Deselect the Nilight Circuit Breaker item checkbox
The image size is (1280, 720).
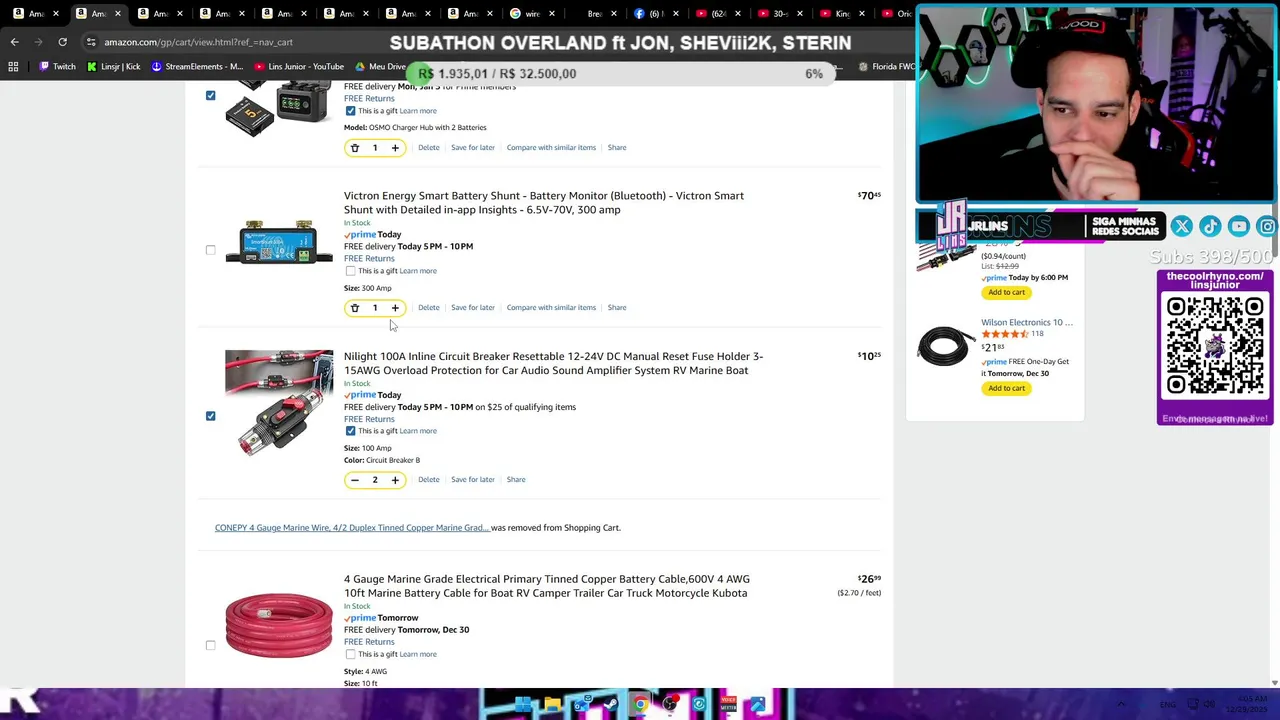point(210,416)
